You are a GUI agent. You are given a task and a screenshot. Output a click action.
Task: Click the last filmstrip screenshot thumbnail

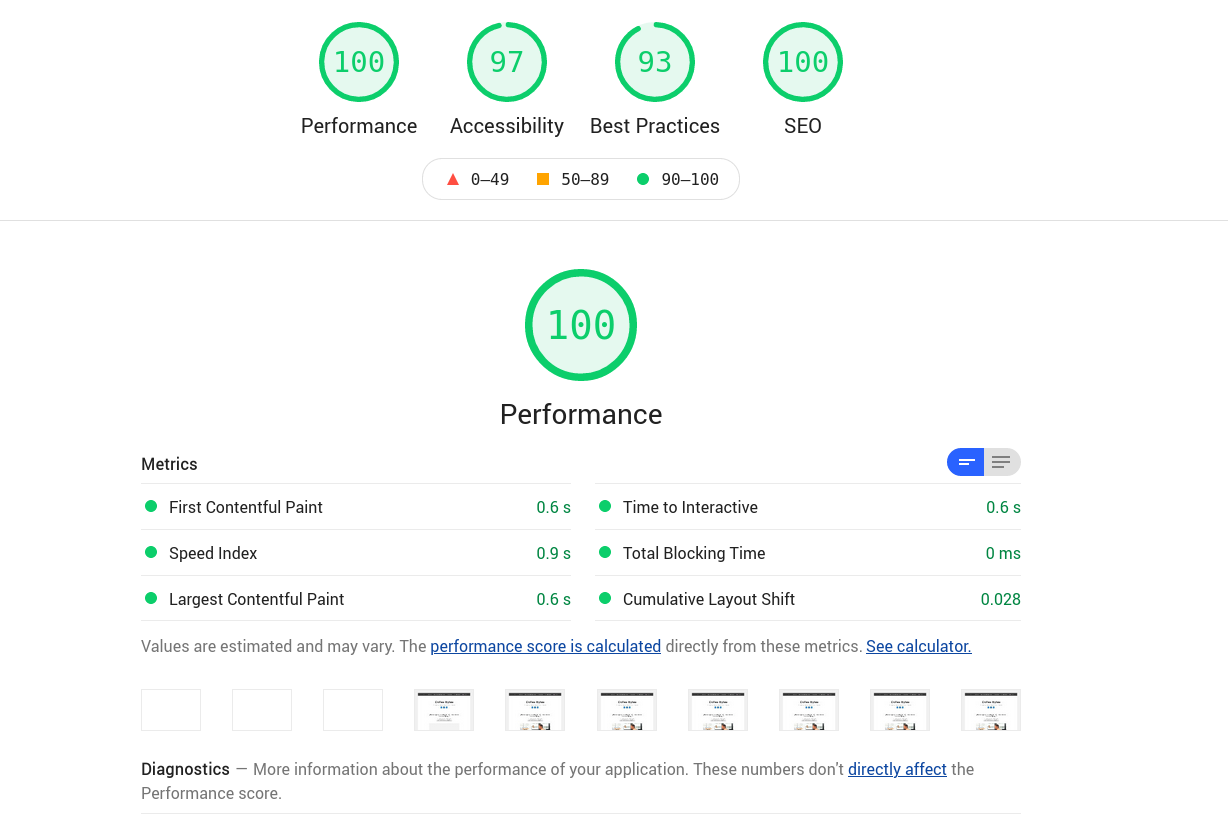tap(990, 710)
